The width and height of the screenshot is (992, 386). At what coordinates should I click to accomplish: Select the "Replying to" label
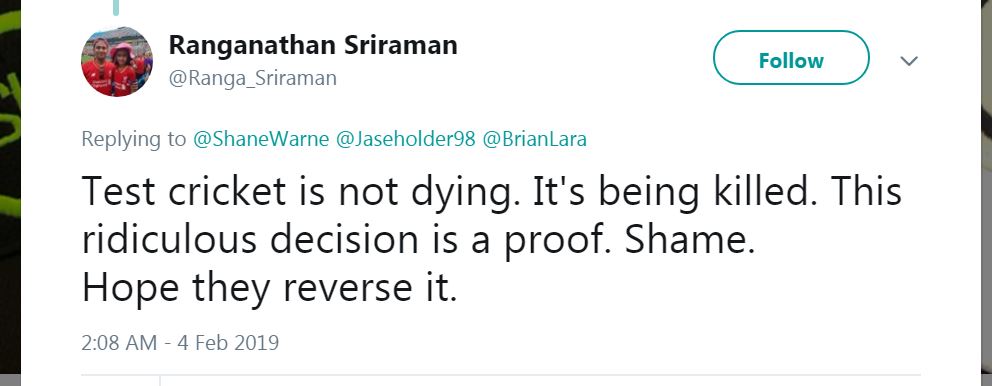tap(133, 139)
